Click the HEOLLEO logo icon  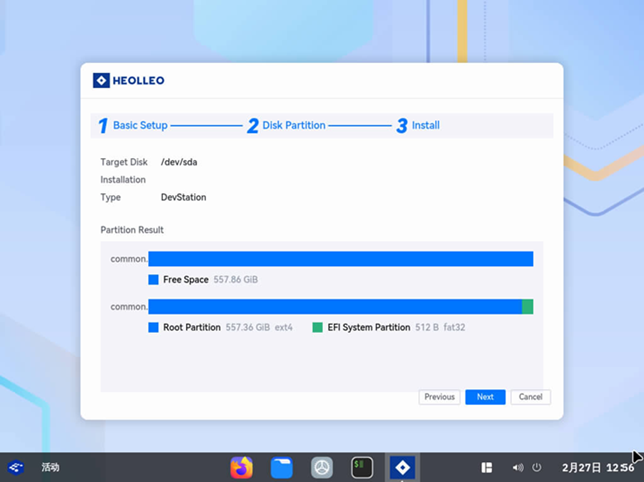101,81
